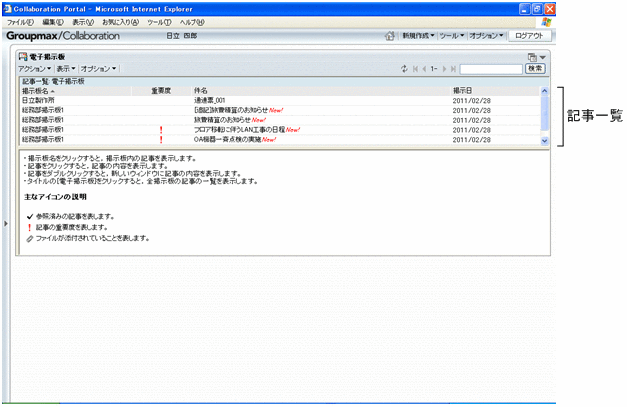
Task: Click the 電子掲示板 portlet title
Action: point(47,57)
